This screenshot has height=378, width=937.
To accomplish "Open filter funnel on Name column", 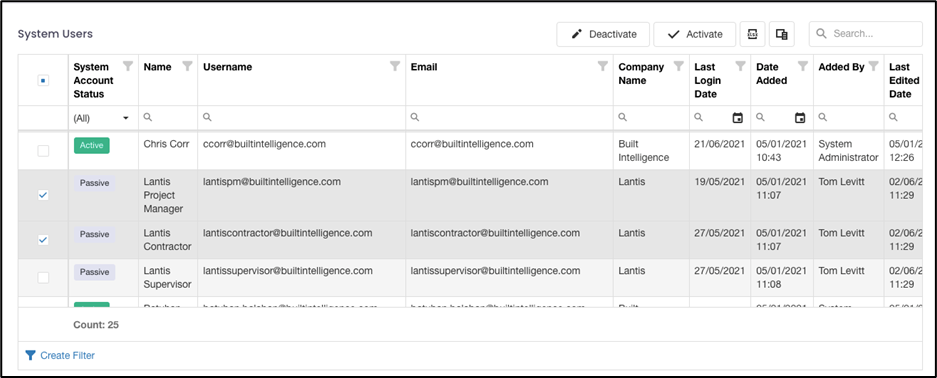I will [187, 66].
